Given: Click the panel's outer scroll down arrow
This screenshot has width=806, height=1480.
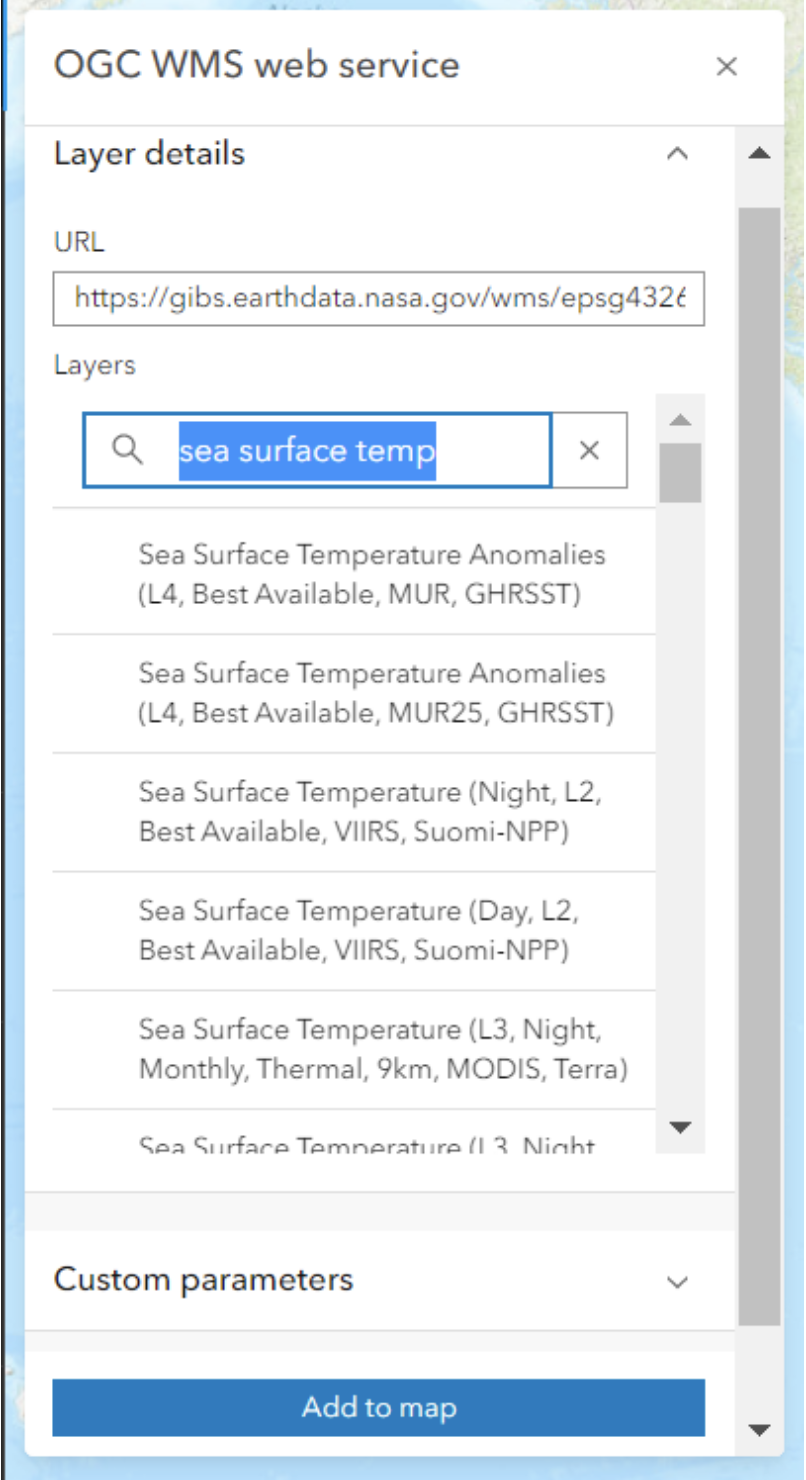Looking at the screenshot, I should pyautogui.click(x=760, y=1429).
